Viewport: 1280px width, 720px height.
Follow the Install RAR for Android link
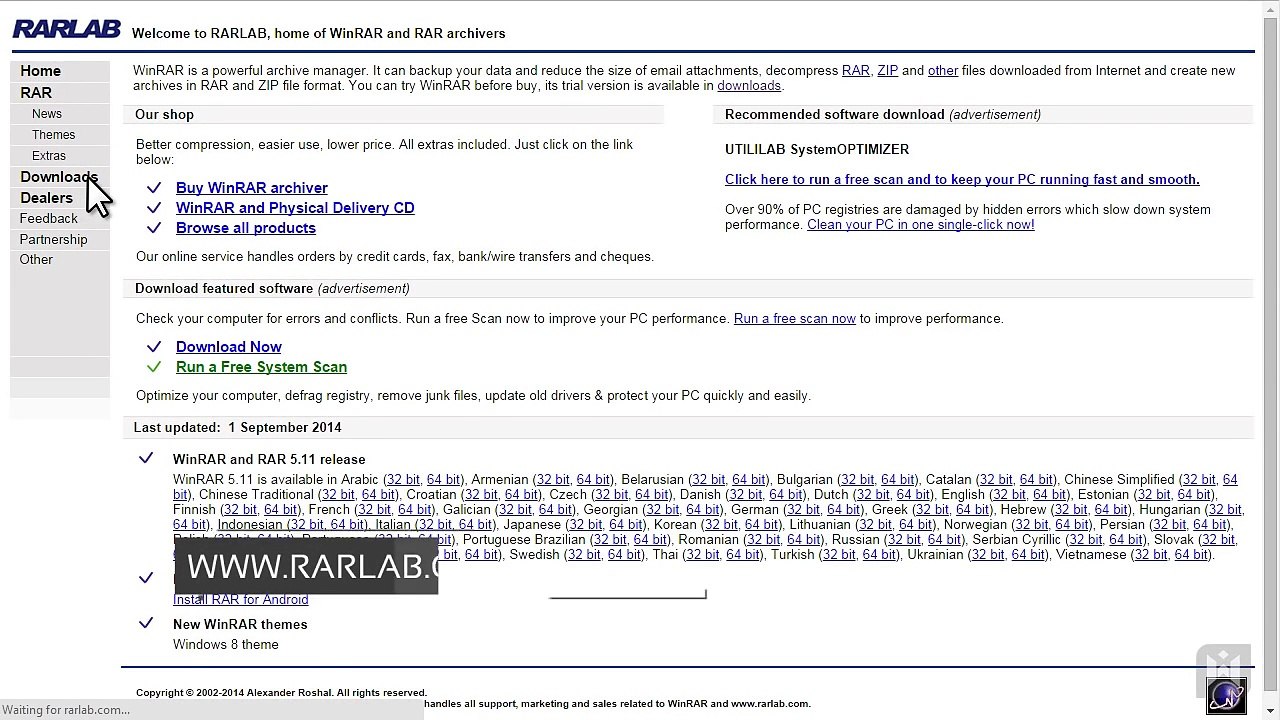240,599
